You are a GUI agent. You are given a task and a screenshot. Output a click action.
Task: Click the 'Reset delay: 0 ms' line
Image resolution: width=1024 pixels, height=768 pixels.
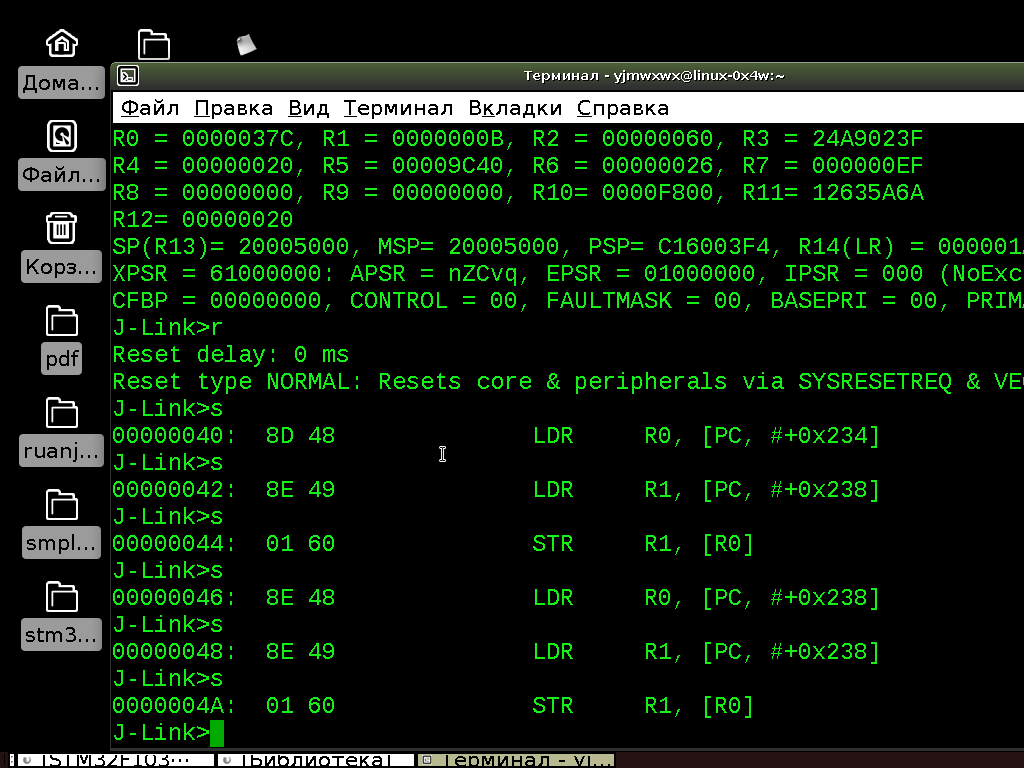(x=231, y=355)
